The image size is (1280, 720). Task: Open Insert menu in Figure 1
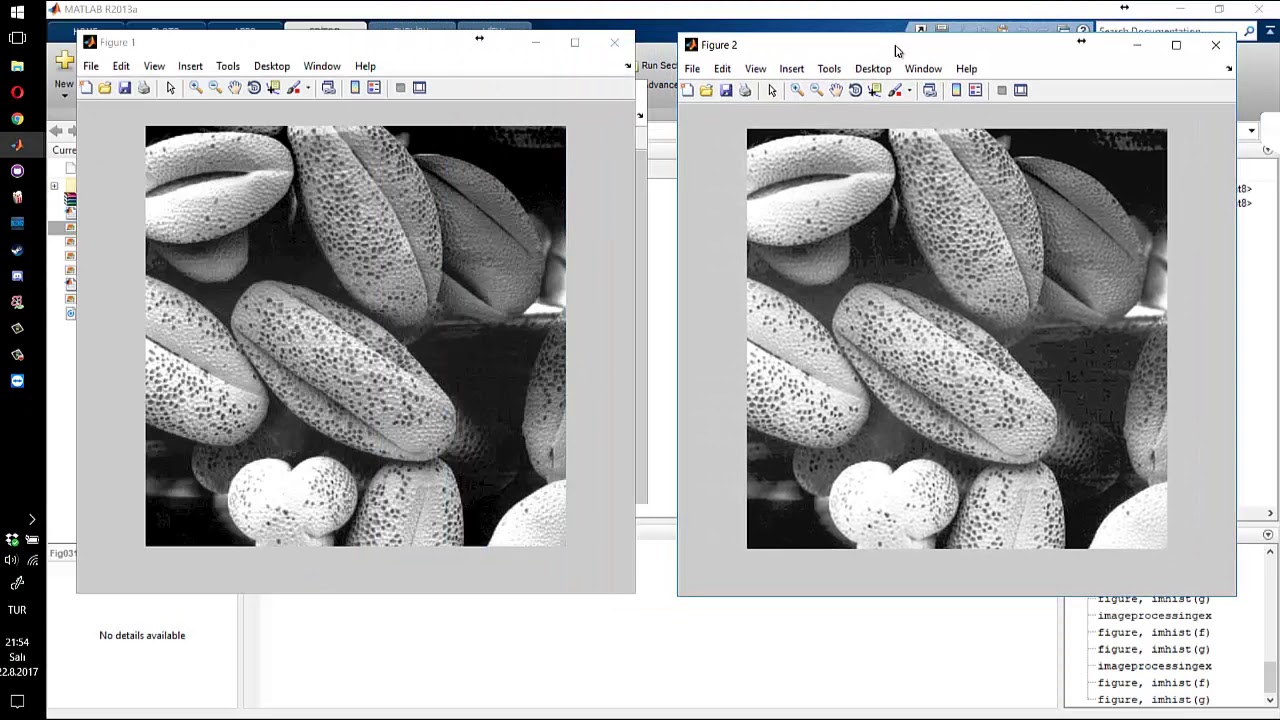pyautogui.click(x=190, y=66)
